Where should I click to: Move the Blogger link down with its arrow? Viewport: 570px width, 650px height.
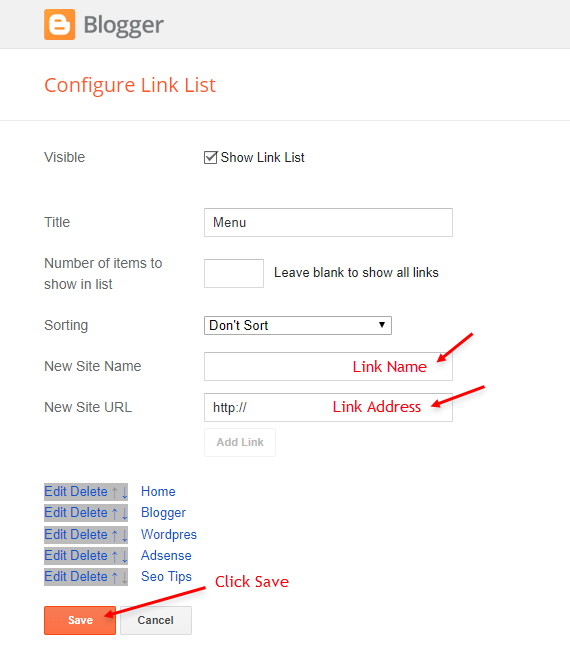124,514
